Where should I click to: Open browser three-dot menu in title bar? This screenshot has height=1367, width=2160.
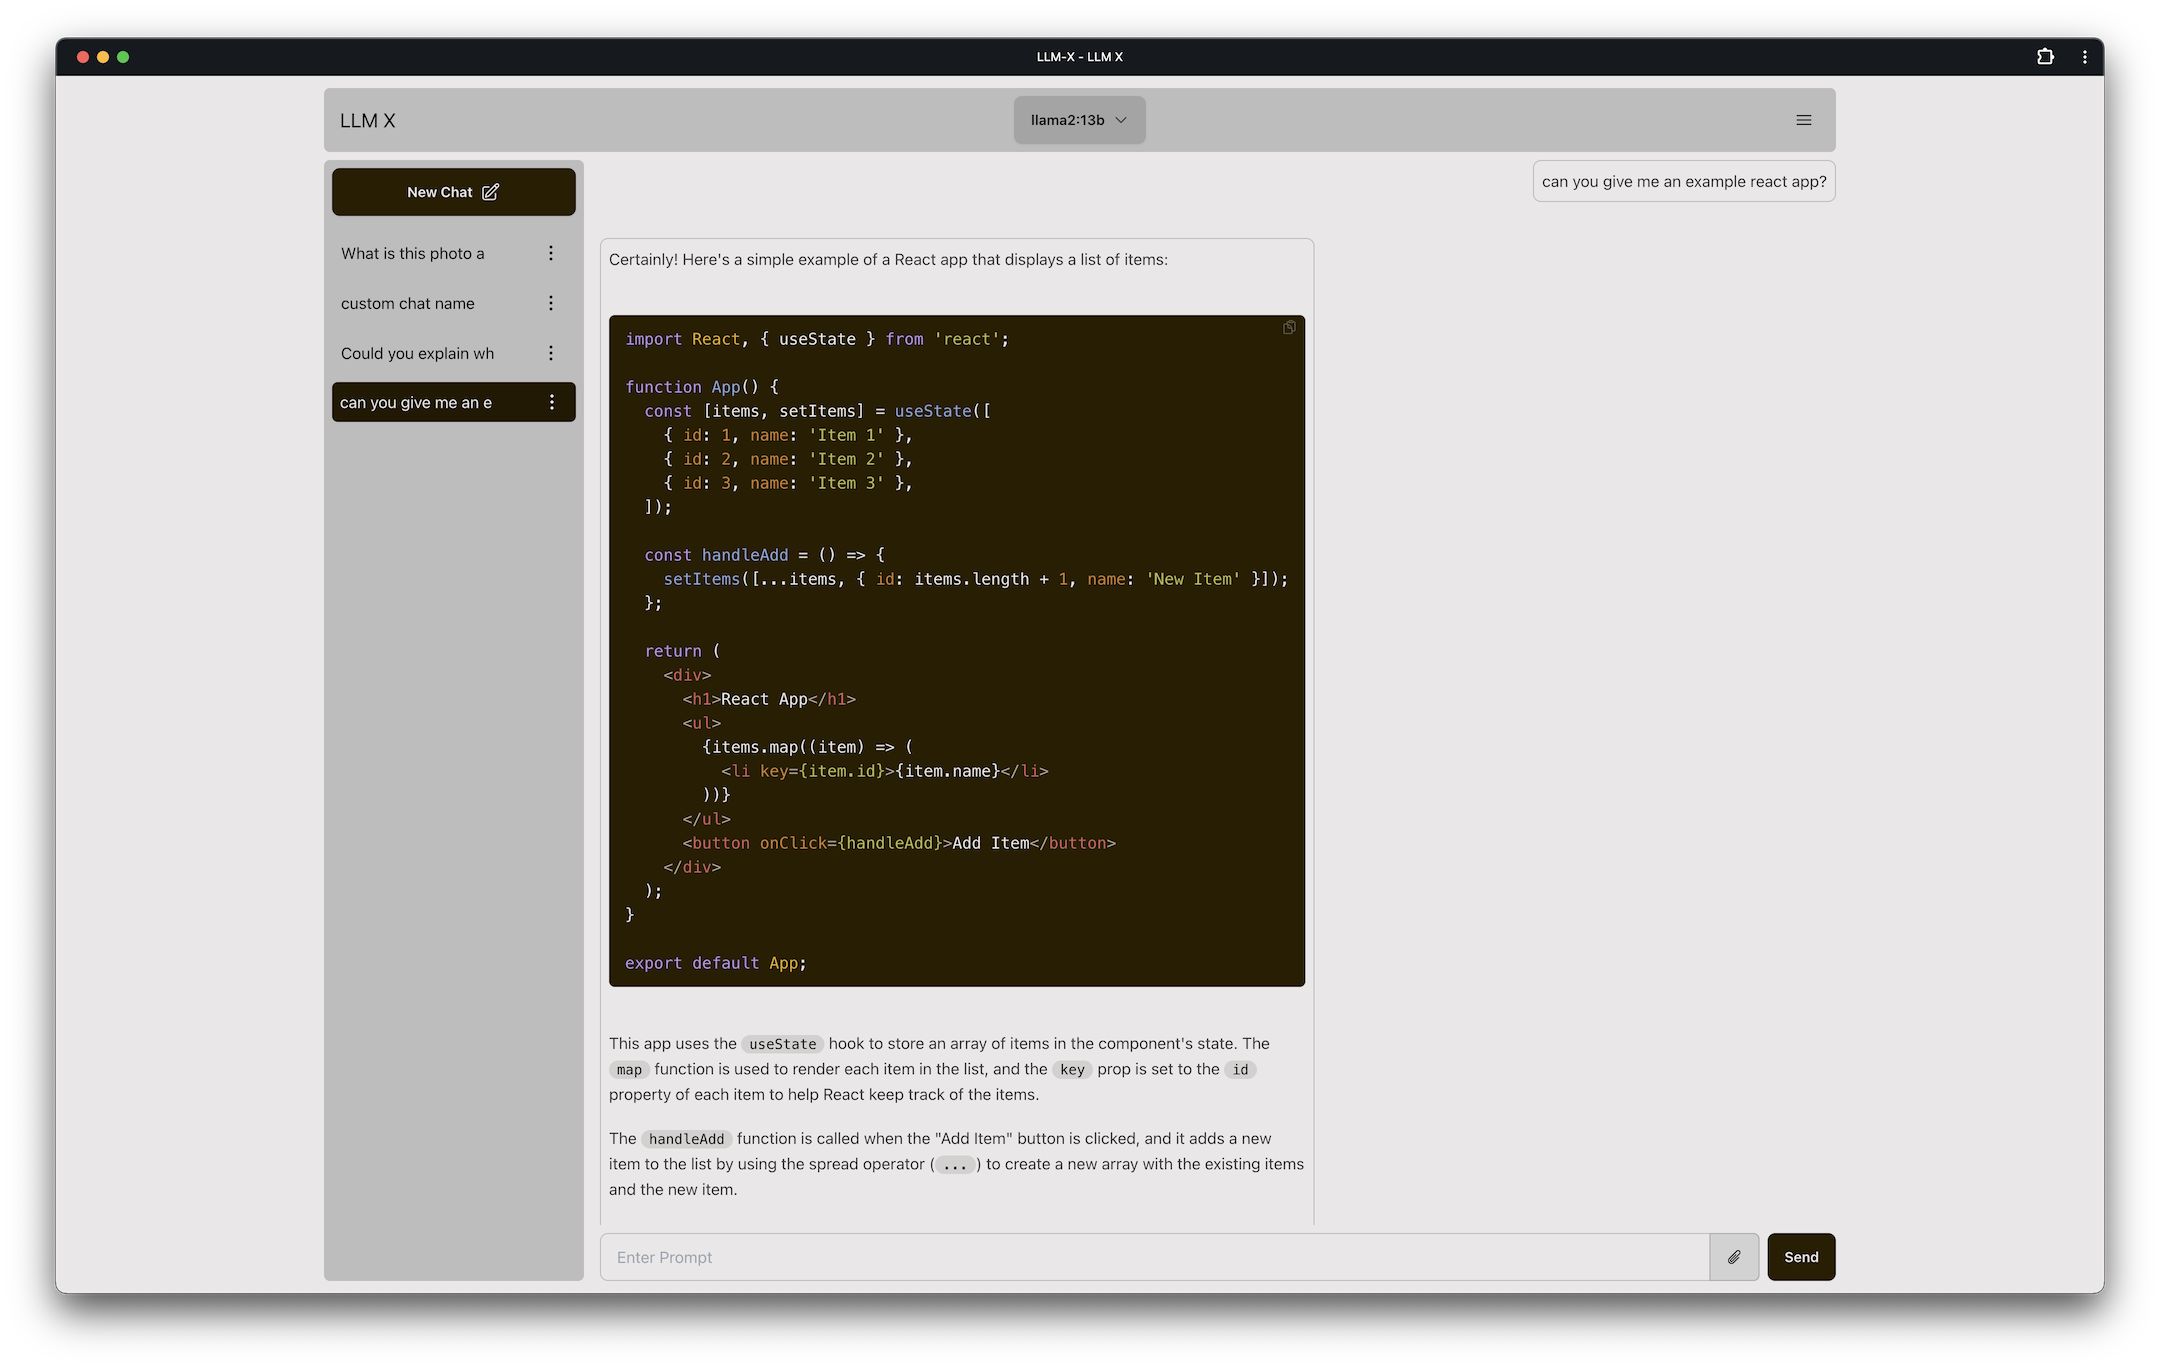pyautogui.click(x=2084, y=57)
